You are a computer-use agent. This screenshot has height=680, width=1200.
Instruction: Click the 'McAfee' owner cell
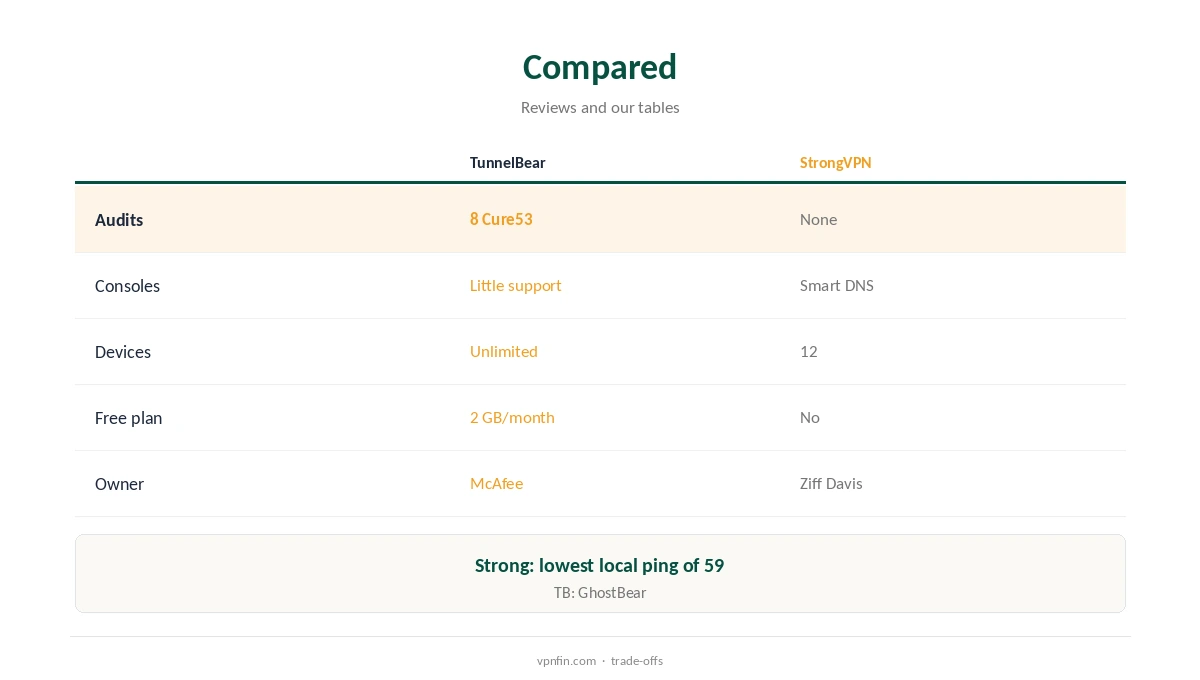[x=496, y=483]
